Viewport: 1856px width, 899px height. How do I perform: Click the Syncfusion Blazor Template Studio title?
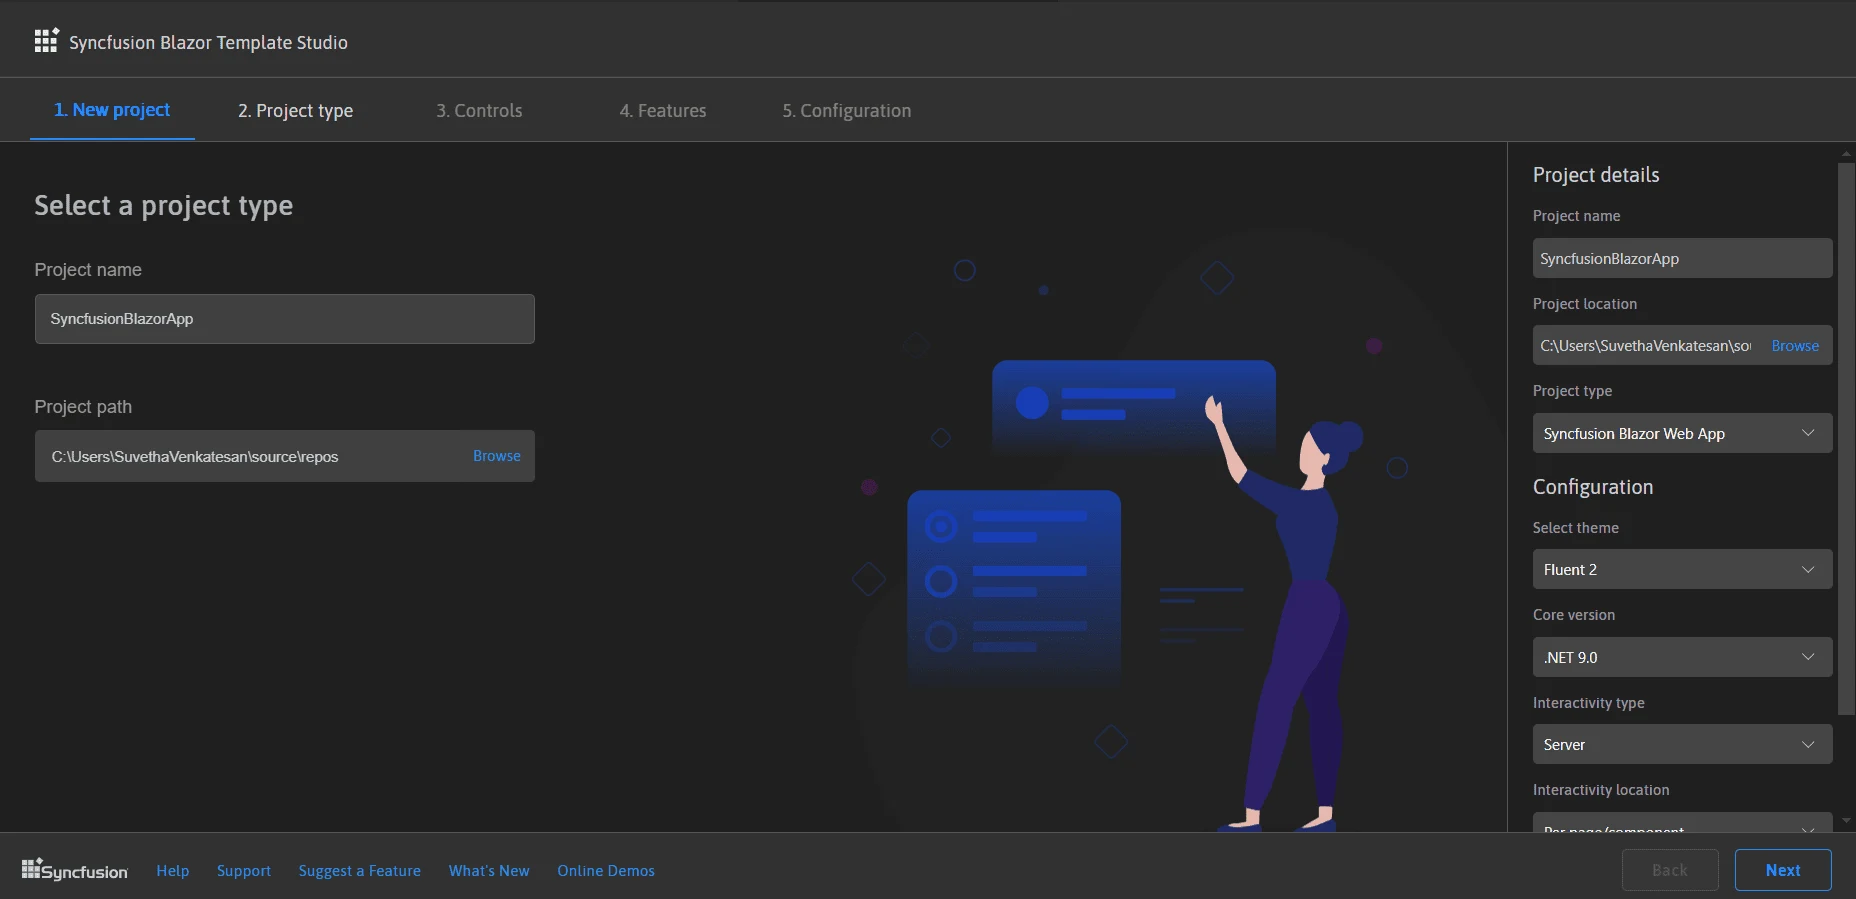tap(208, 42)
